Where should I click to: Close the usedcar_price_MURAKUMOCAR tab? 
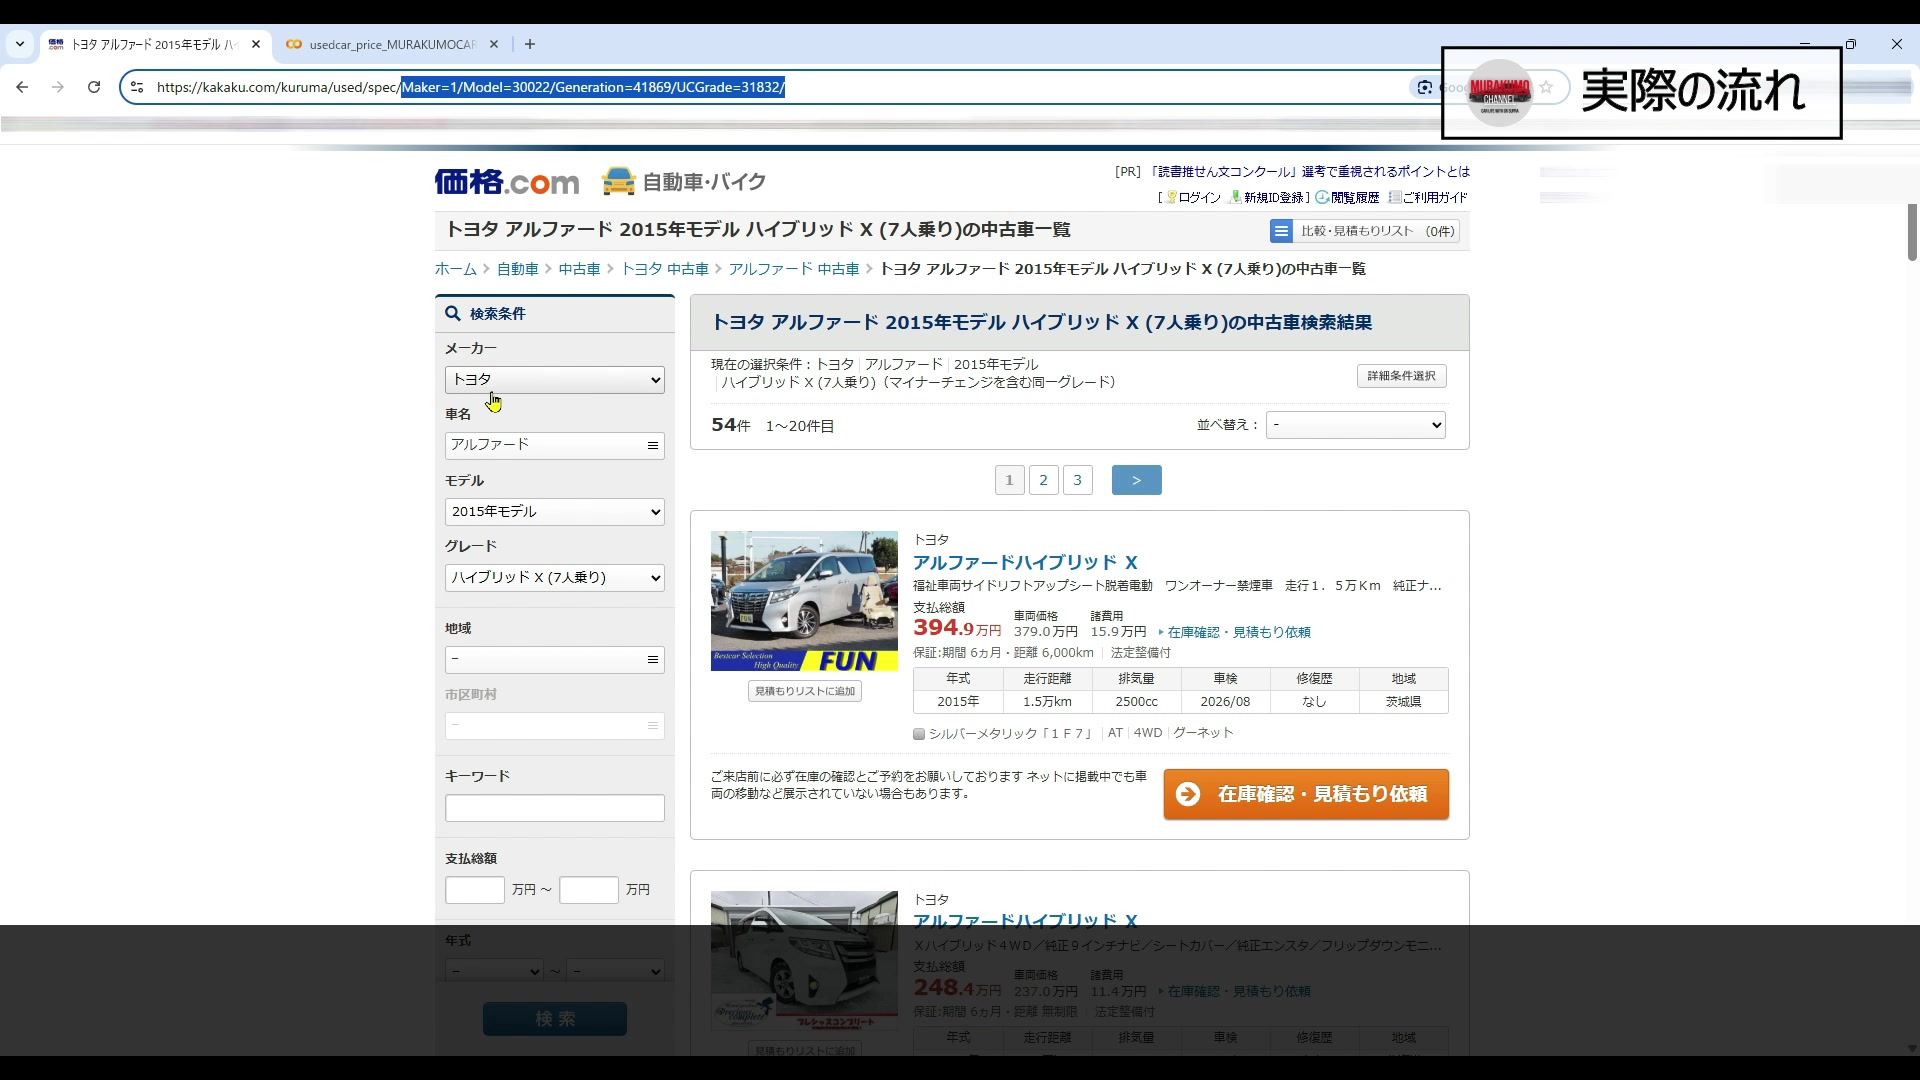(x=494, y=44)
